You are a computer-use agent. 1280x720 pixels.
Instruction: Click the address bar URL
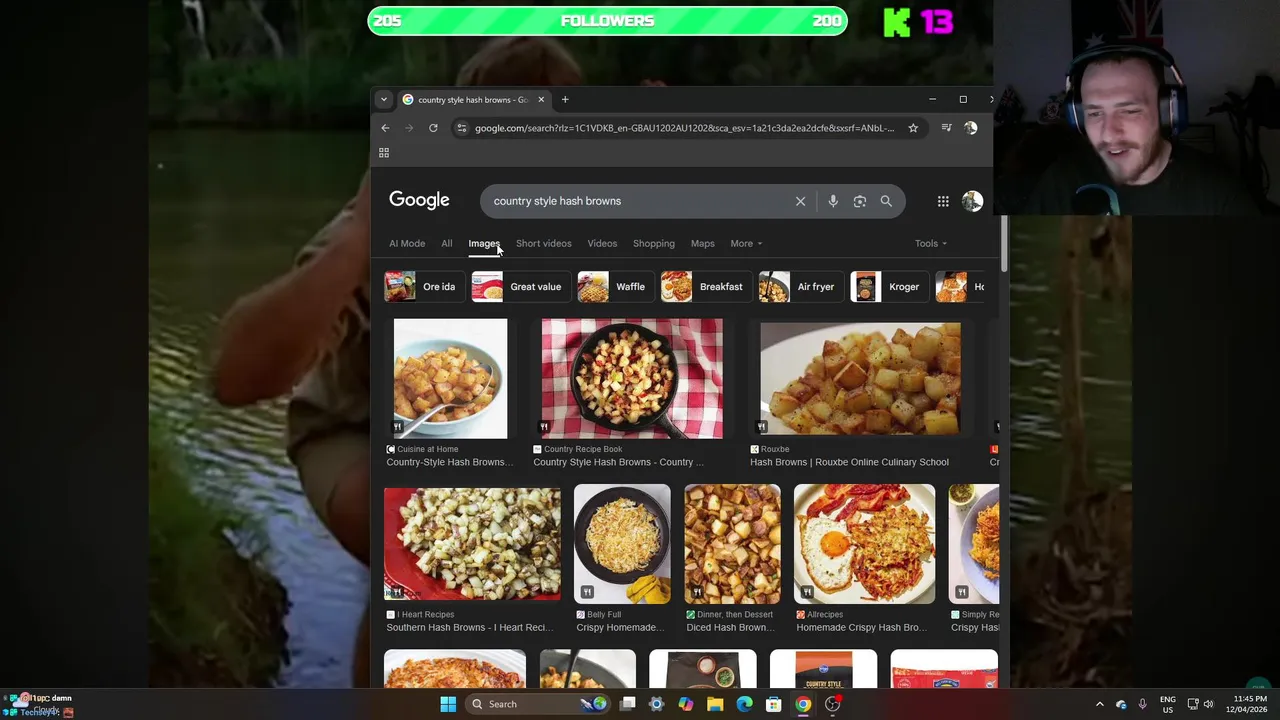pos(684,128)
